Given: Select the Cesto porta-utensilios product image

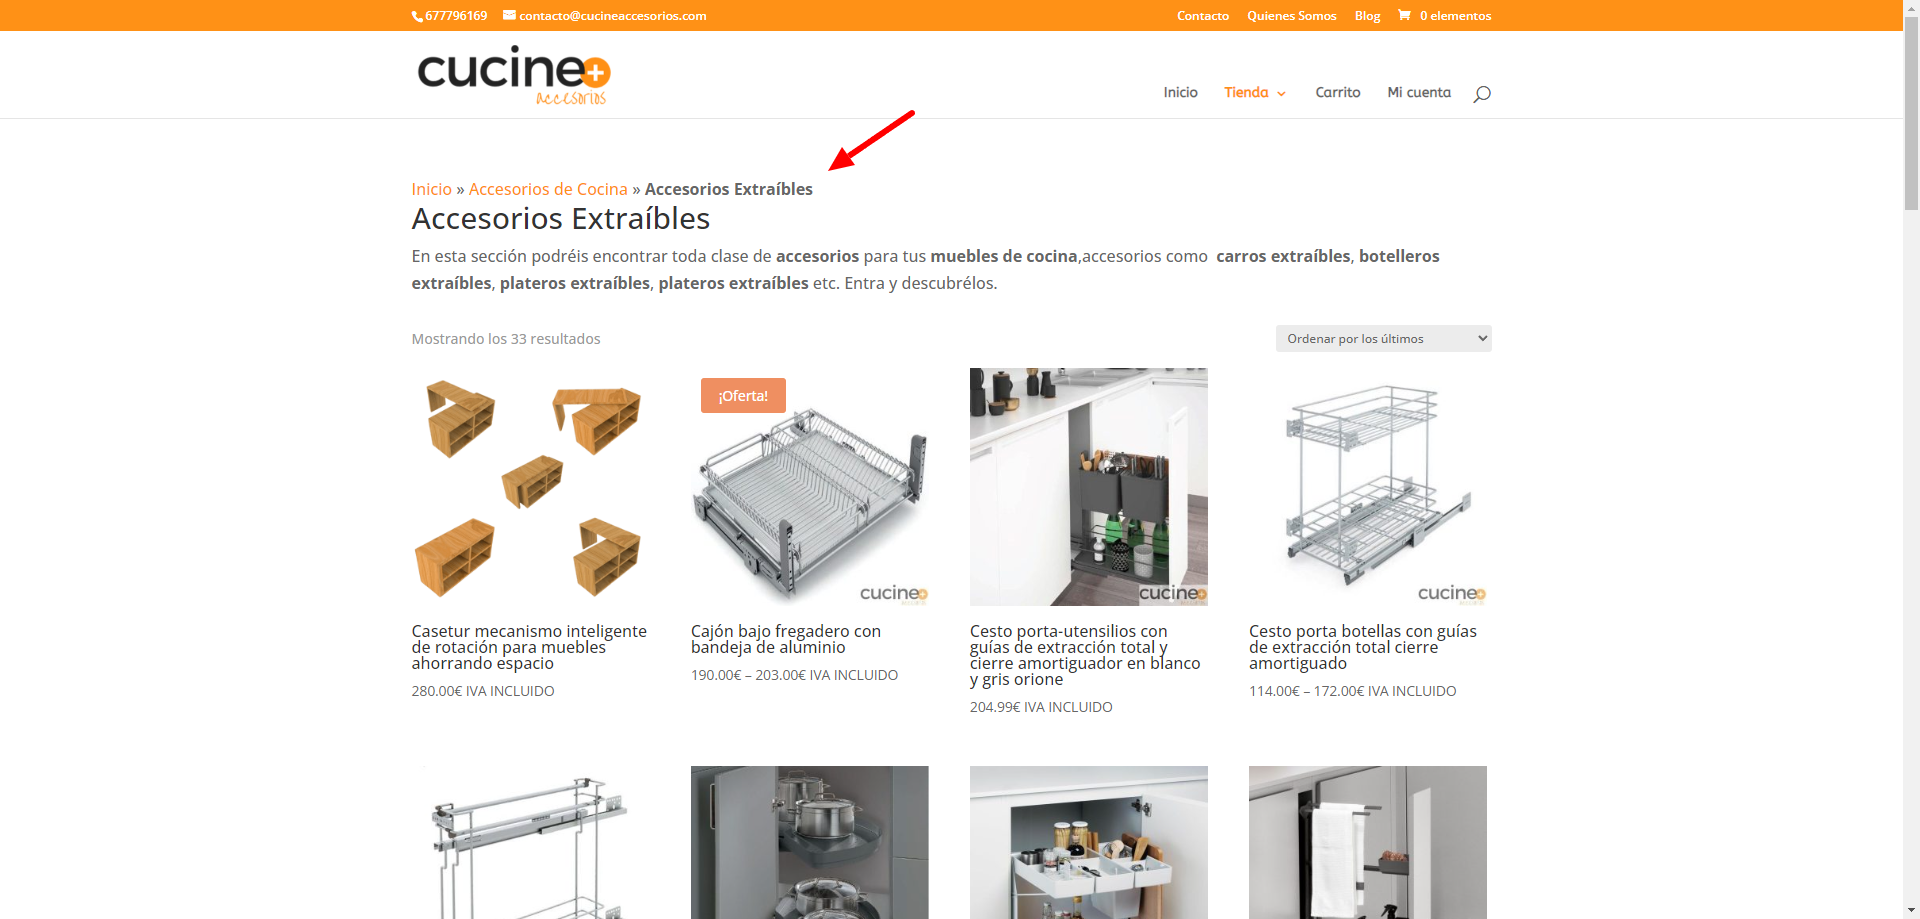Looking at the screenshot, I should [1088, 487].
